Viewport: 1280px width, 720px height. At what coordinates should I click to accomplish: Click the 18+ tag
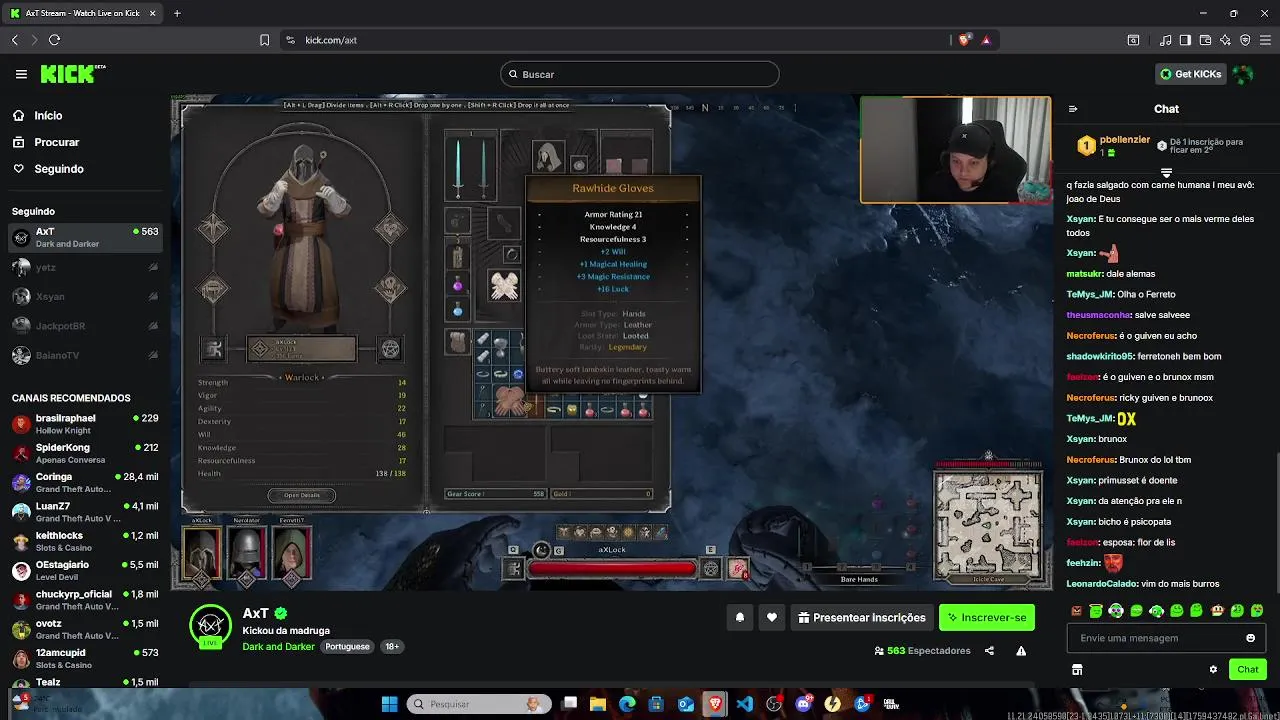point(392,647)
